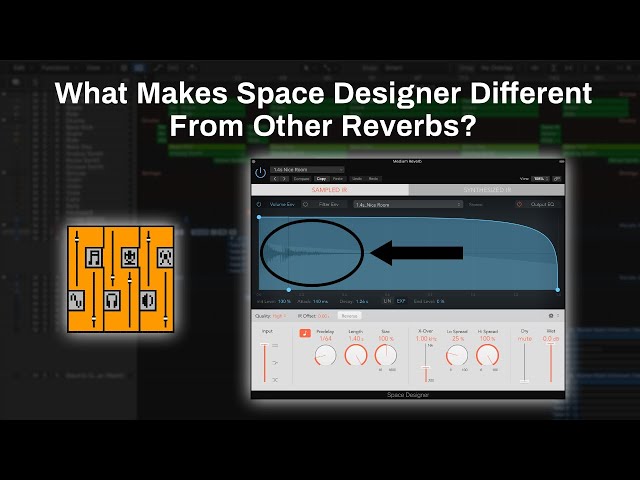
Task: Select the end envelope point at right
Action: (x=558, y=290)
